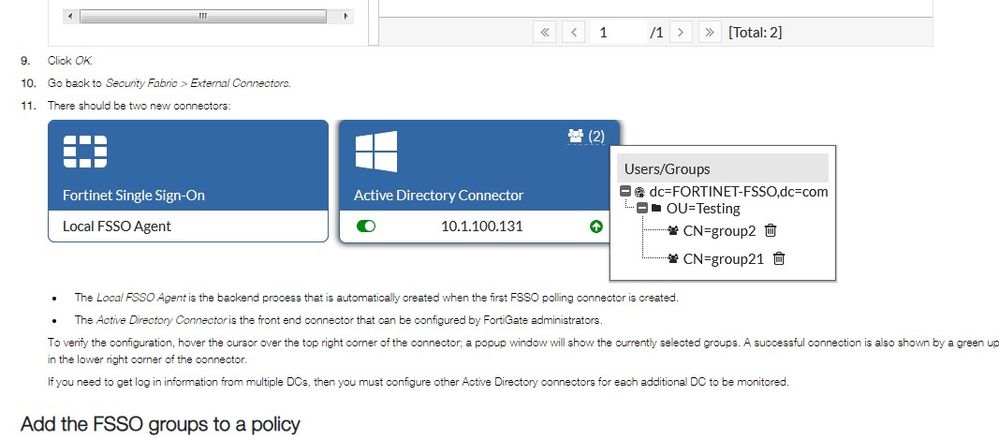Select the CN=group2 entry
Image resolution: width=999 pixels, height=438 pixels.
719,231
